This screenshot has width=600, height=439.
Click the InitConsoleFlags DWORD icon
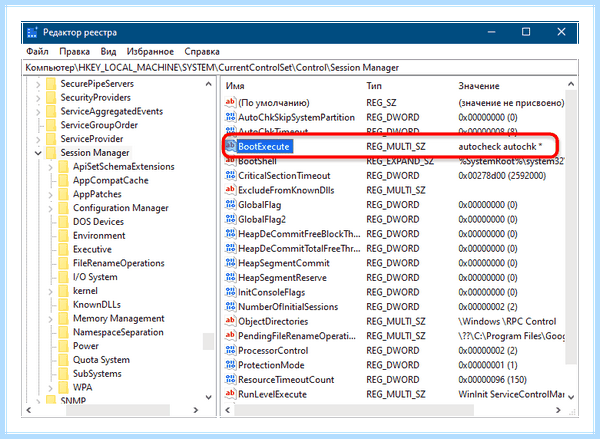(230, 292)
